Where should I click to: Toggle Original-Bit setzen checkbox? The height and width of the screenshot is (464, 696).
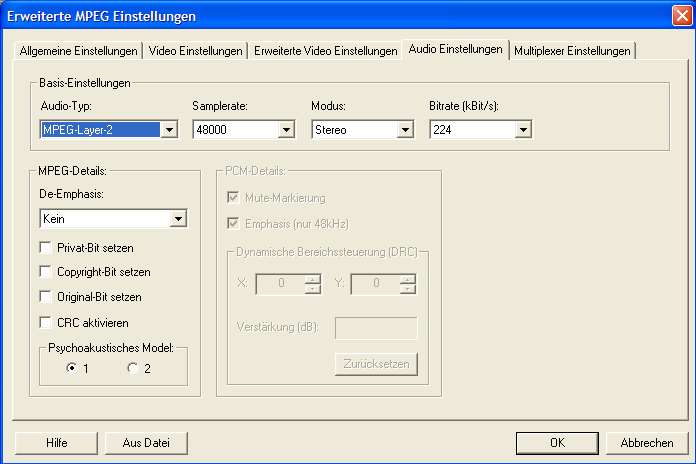(x=46, y=297)
